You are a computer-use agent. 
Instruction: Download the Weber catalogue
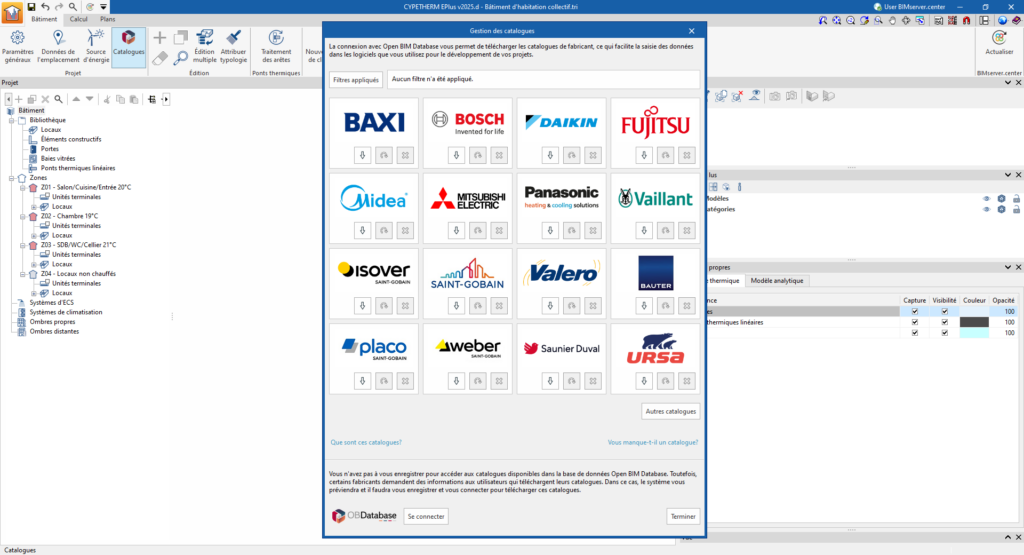point(456,381)
